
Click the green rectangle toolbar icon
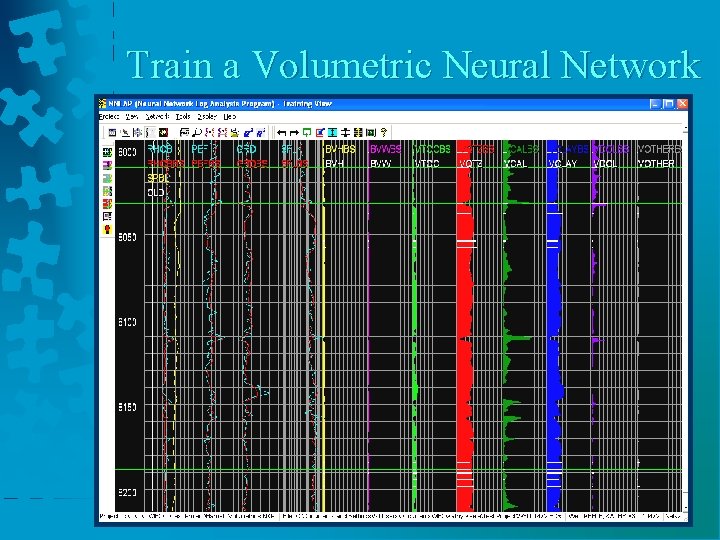pos(371,133)
